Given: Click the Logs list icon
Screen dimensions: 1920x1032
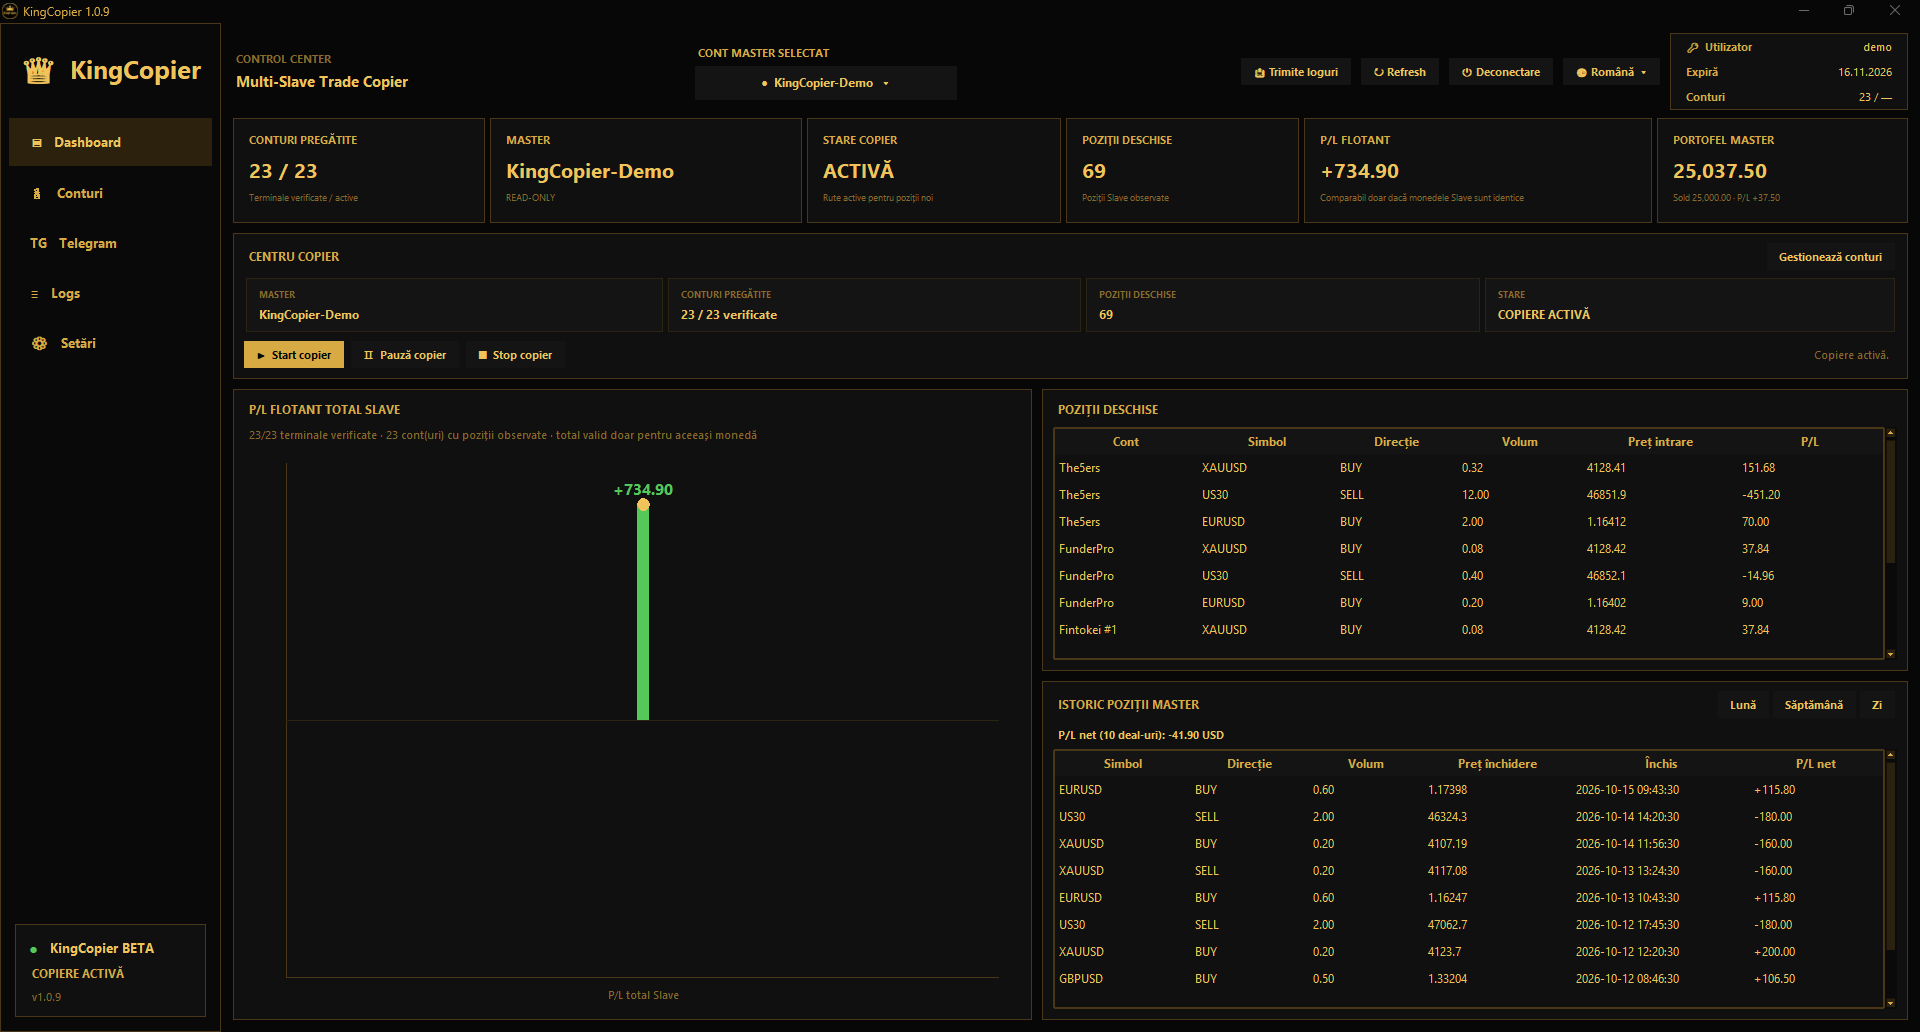Looking at the screenshot, I should coord(35,294).
